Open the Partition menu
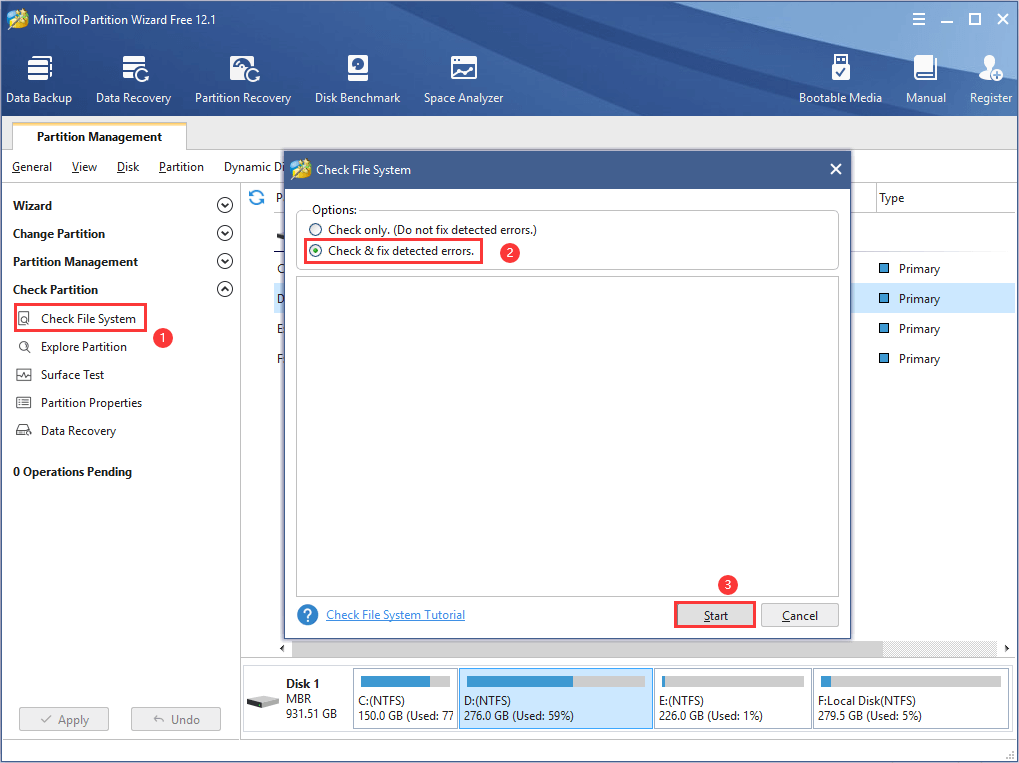Image resolution: width=1019 pixels, height=763 pixels. pyautogui.click(x=181, y=167)
